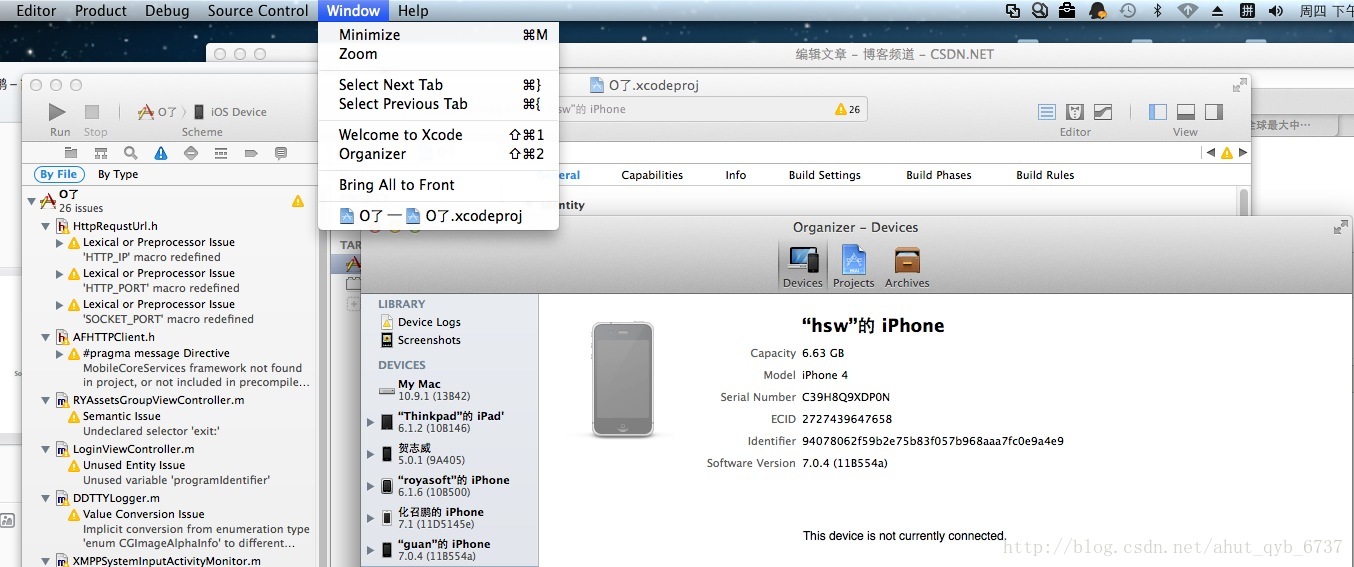Click the serial number C39H8Q9XDP0N

point(846,397)
